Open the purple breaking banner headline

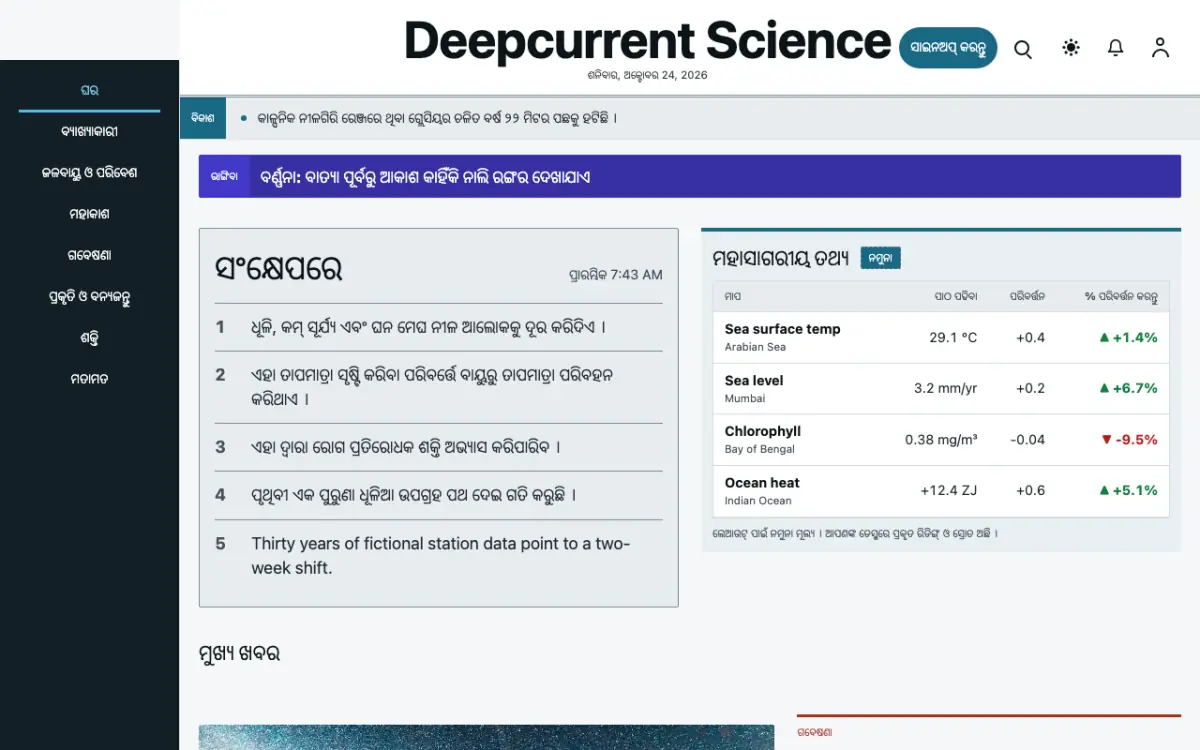(425, 177)
